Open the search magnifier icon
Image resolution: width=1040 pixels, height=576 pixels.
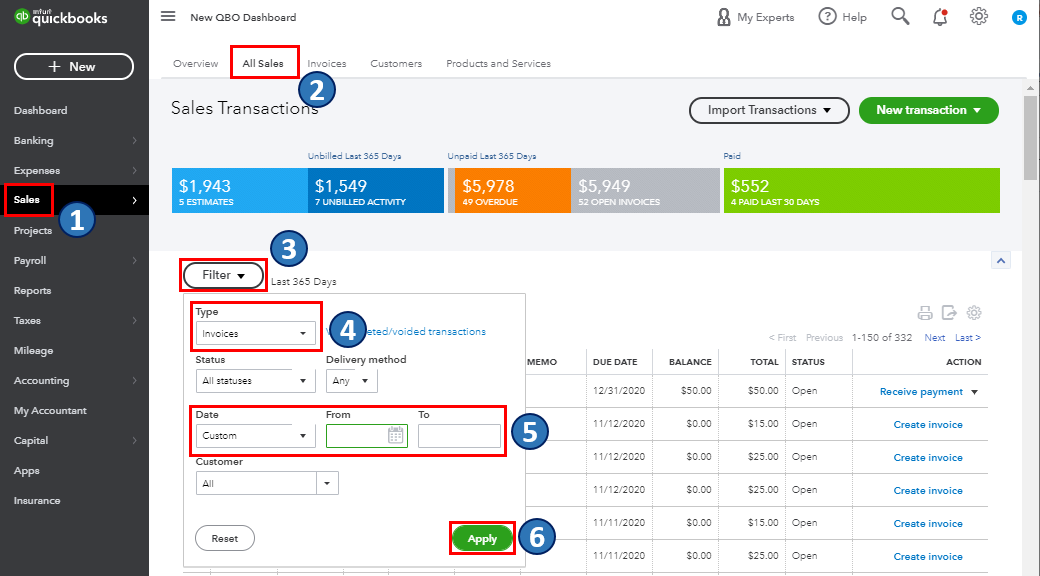[x=900, y=16]
